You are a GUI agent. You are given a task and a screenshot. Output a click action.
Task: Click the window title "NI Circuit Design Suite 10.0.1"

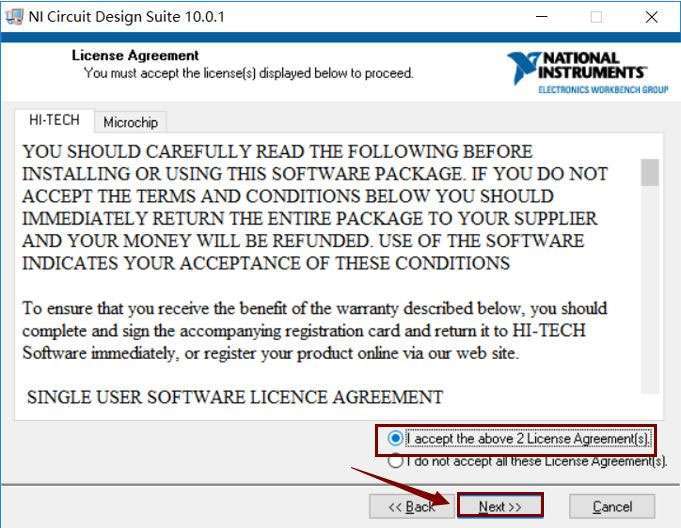[126, 17]
